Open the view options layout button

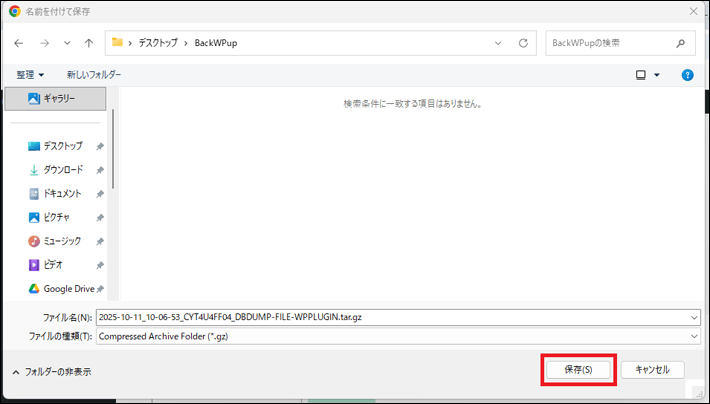tap(642, 75)
